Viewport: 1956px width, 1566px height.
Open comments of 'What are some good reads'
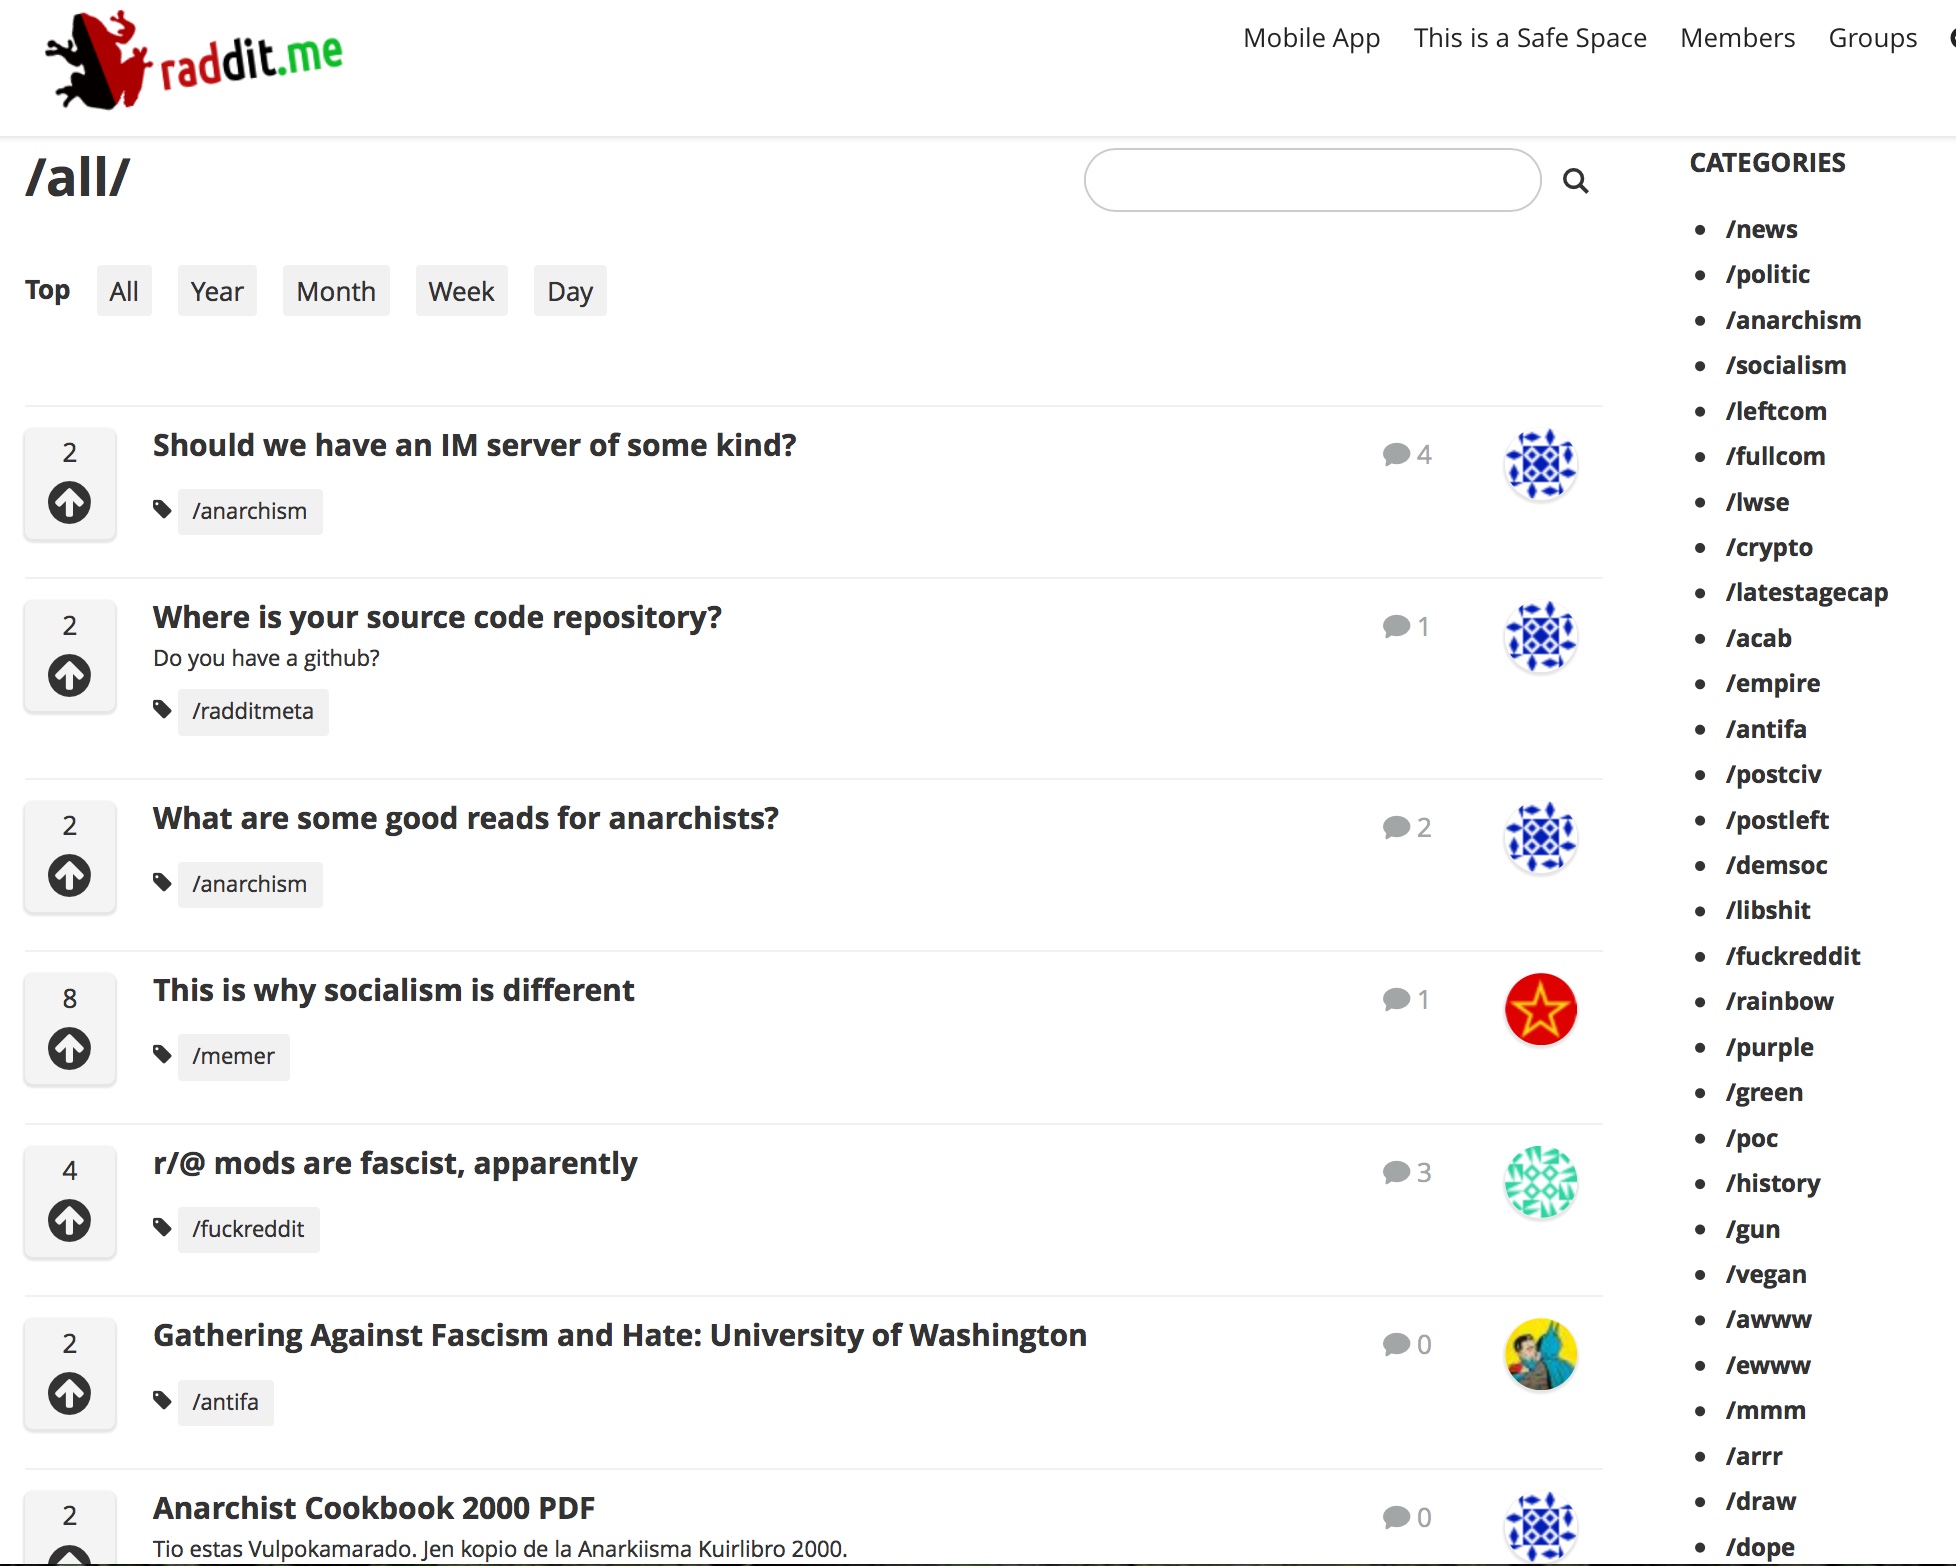tap(1407, 828)
